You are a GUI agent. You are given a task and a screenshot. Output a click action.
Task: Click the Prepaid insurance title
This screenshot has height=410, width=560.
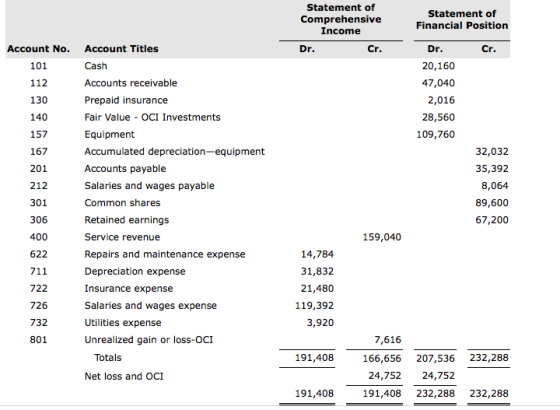(126, 100)
